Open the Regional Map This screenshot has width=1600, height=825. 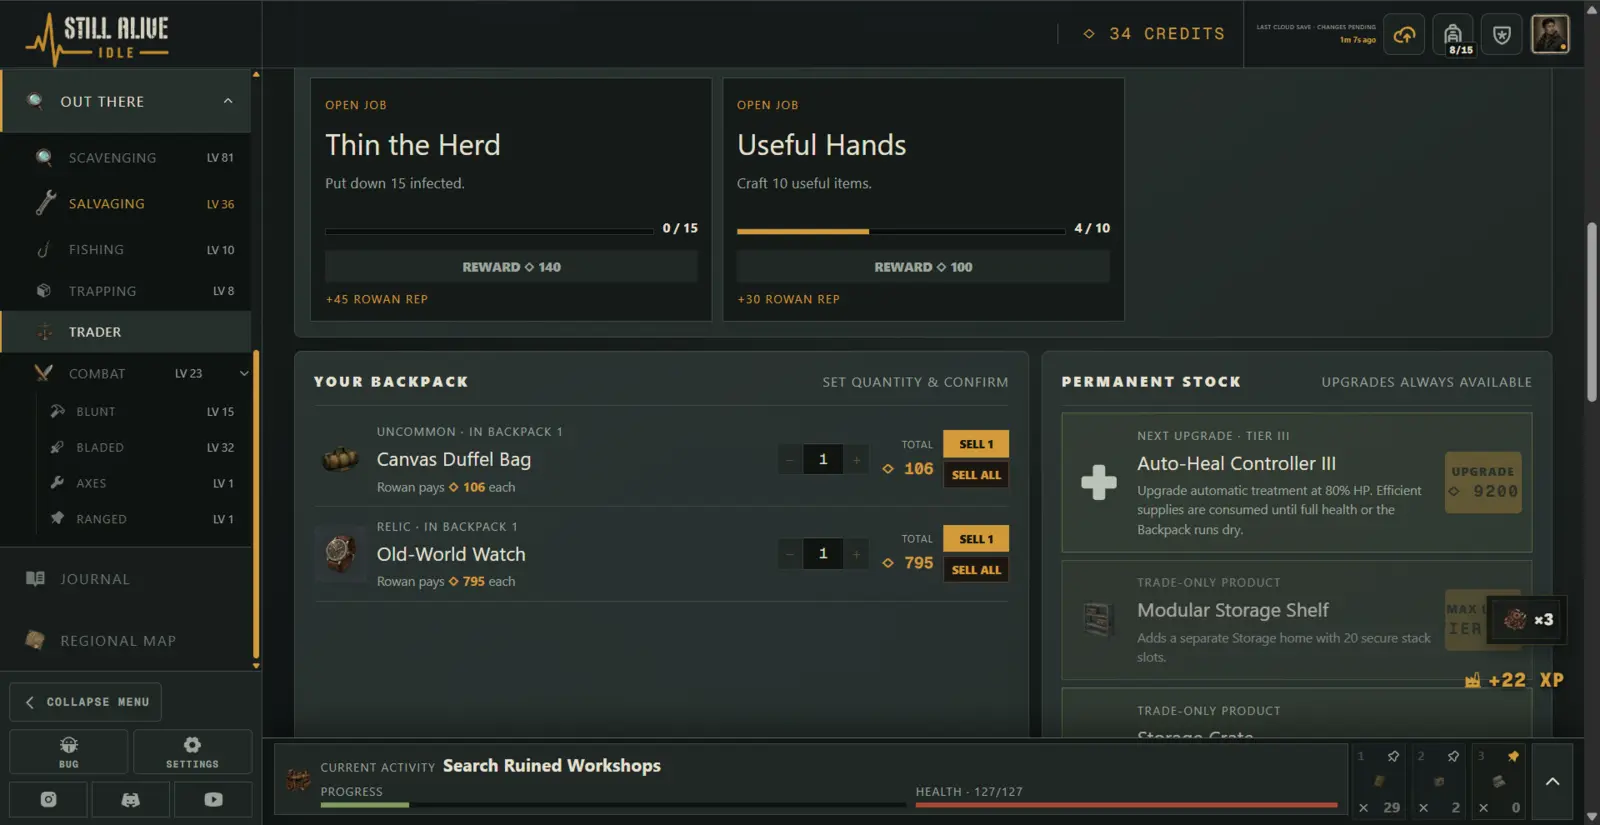click(x=126, y=641)
